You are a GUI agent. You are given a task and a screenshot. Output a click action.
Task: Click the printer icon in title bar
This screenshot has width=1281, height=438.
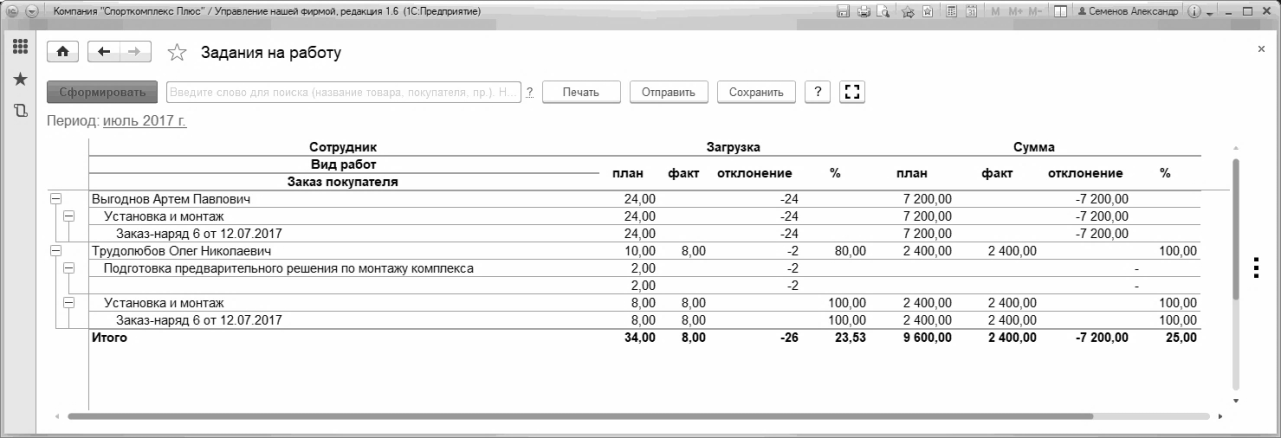click(x=864, y=11)
